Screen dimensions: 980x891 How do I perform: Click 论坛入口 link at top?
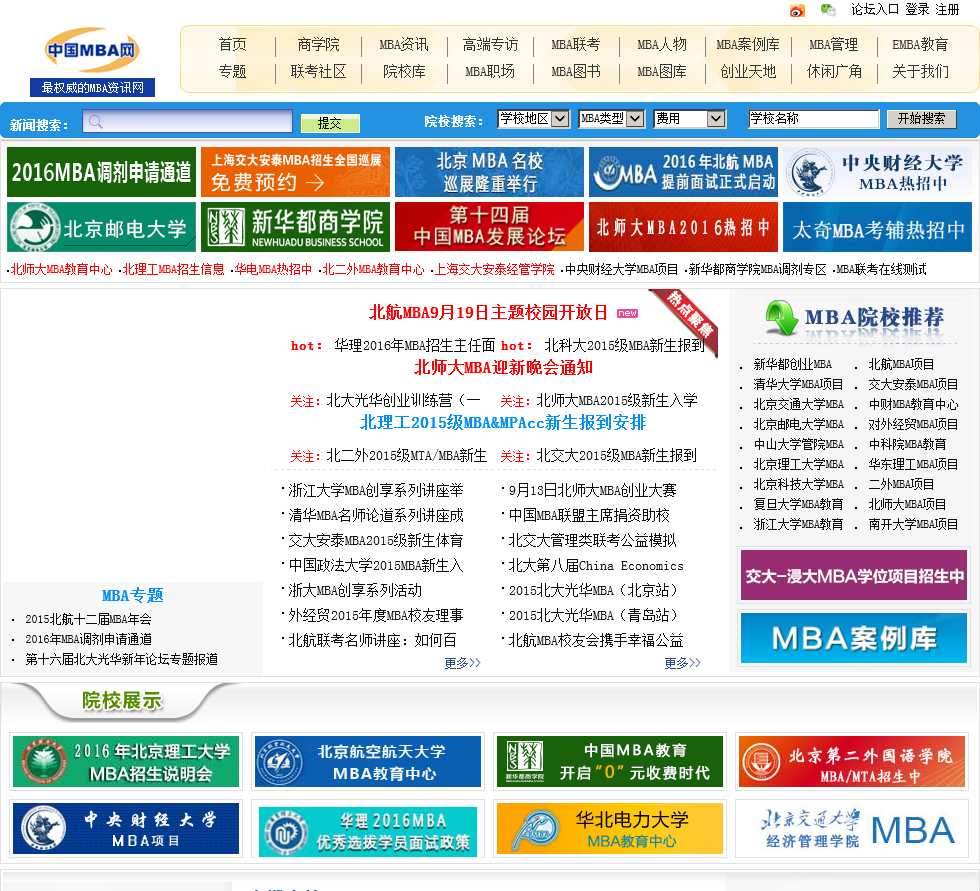tap(874, 9)
